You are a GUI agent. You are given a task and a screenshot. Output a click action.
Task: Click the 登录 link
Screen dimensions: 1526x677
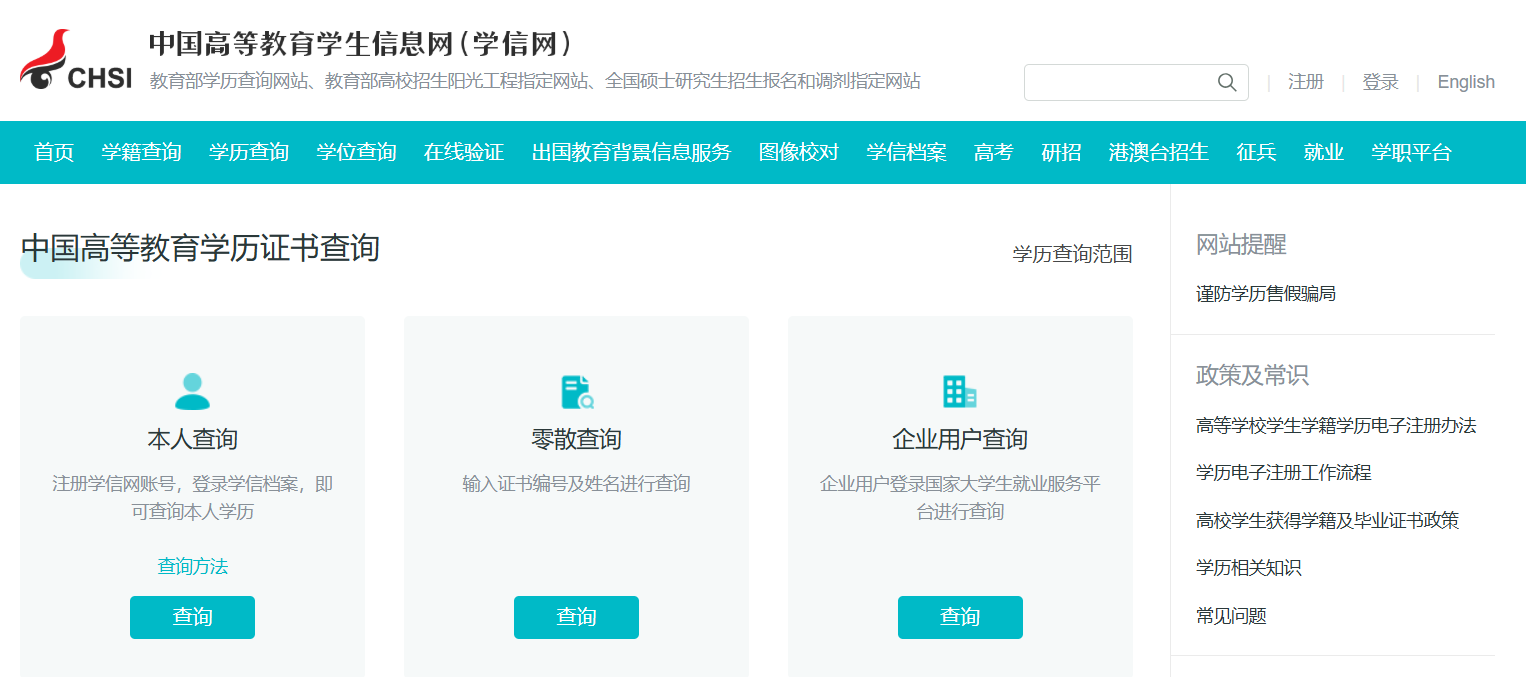tap(1380, 82)
